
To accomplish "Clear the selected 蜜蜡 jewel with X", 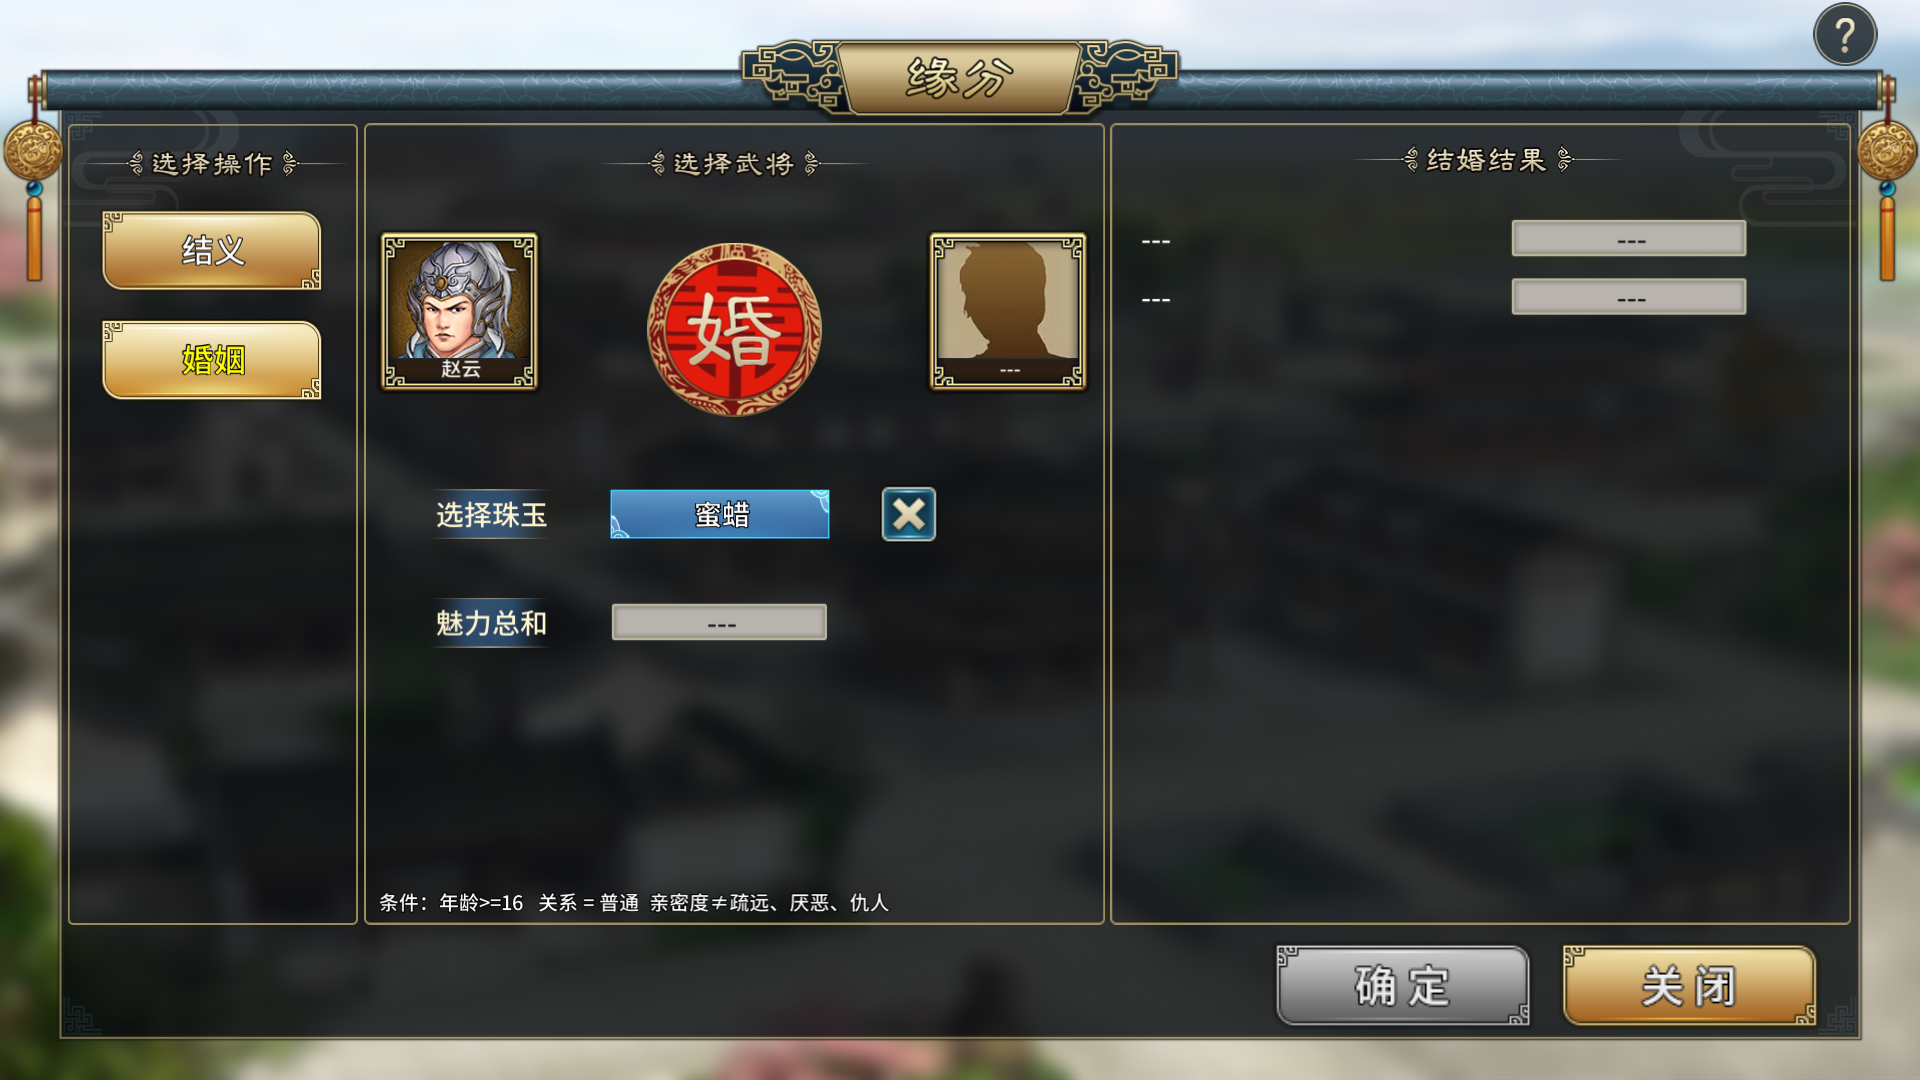I will point(908,514).
